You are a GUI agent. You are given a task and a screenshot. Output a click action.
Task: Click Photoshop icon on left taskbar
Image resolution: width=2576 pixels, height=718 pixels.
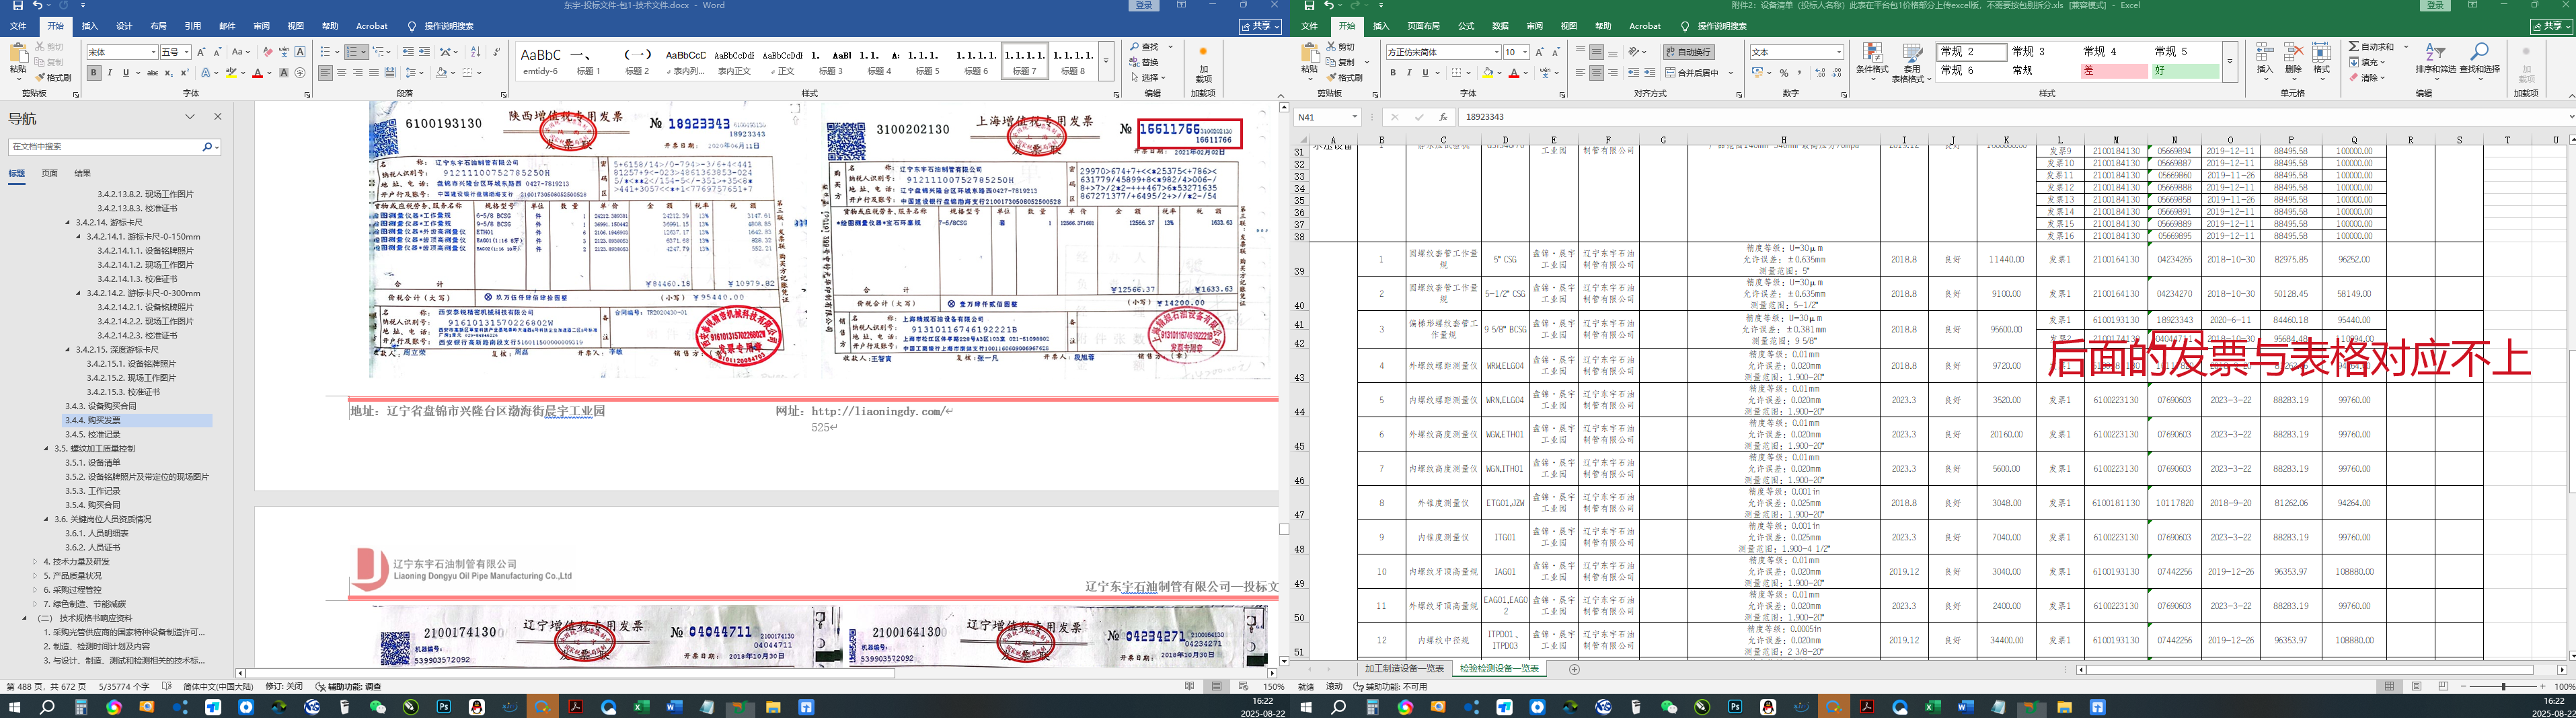pyautogui.click(x=444, y=707)
